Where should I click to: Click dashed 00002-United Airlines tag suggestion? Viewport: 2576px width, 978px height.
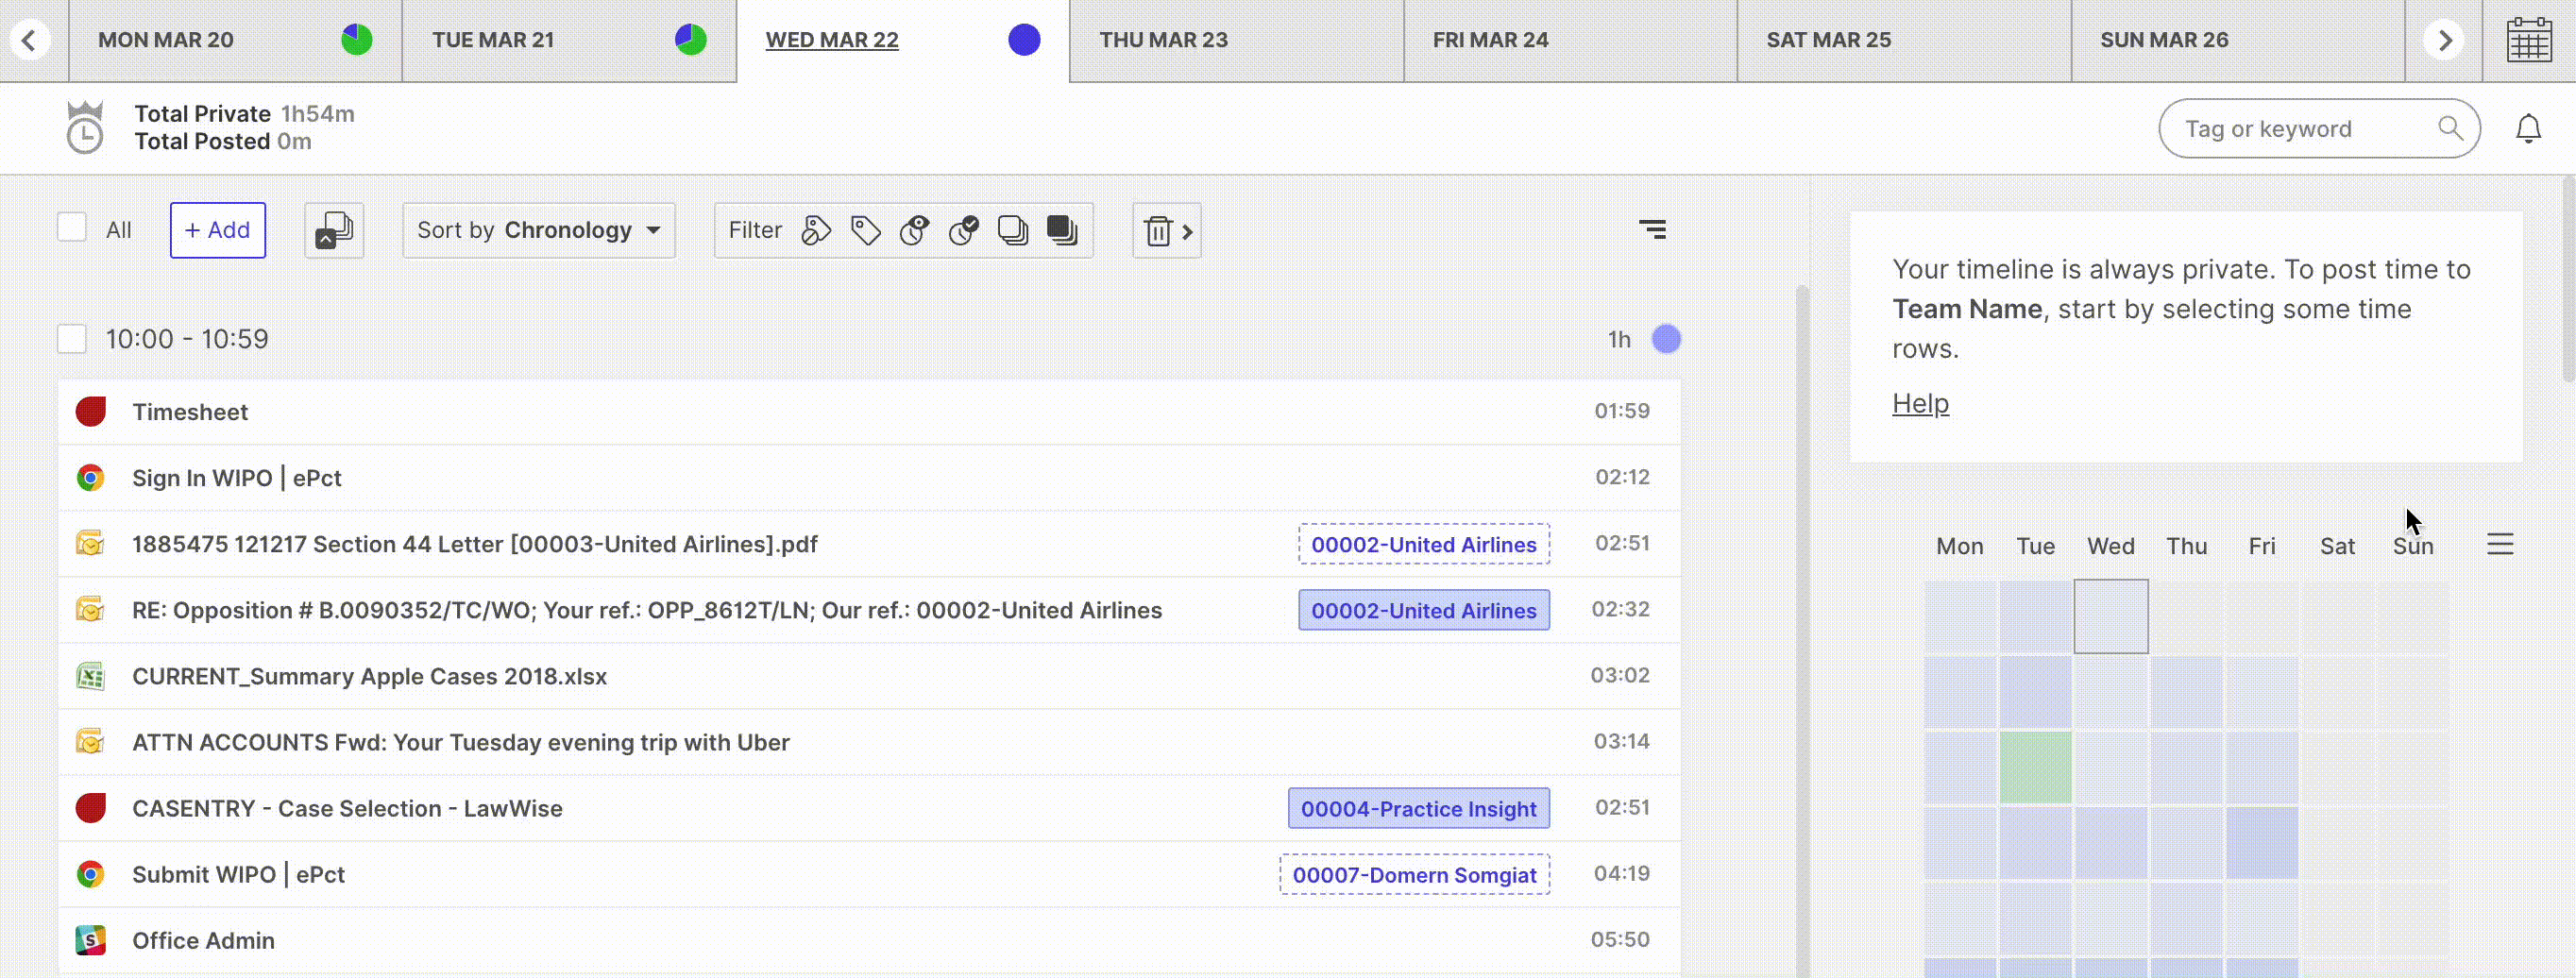(x=1424, y=544)
